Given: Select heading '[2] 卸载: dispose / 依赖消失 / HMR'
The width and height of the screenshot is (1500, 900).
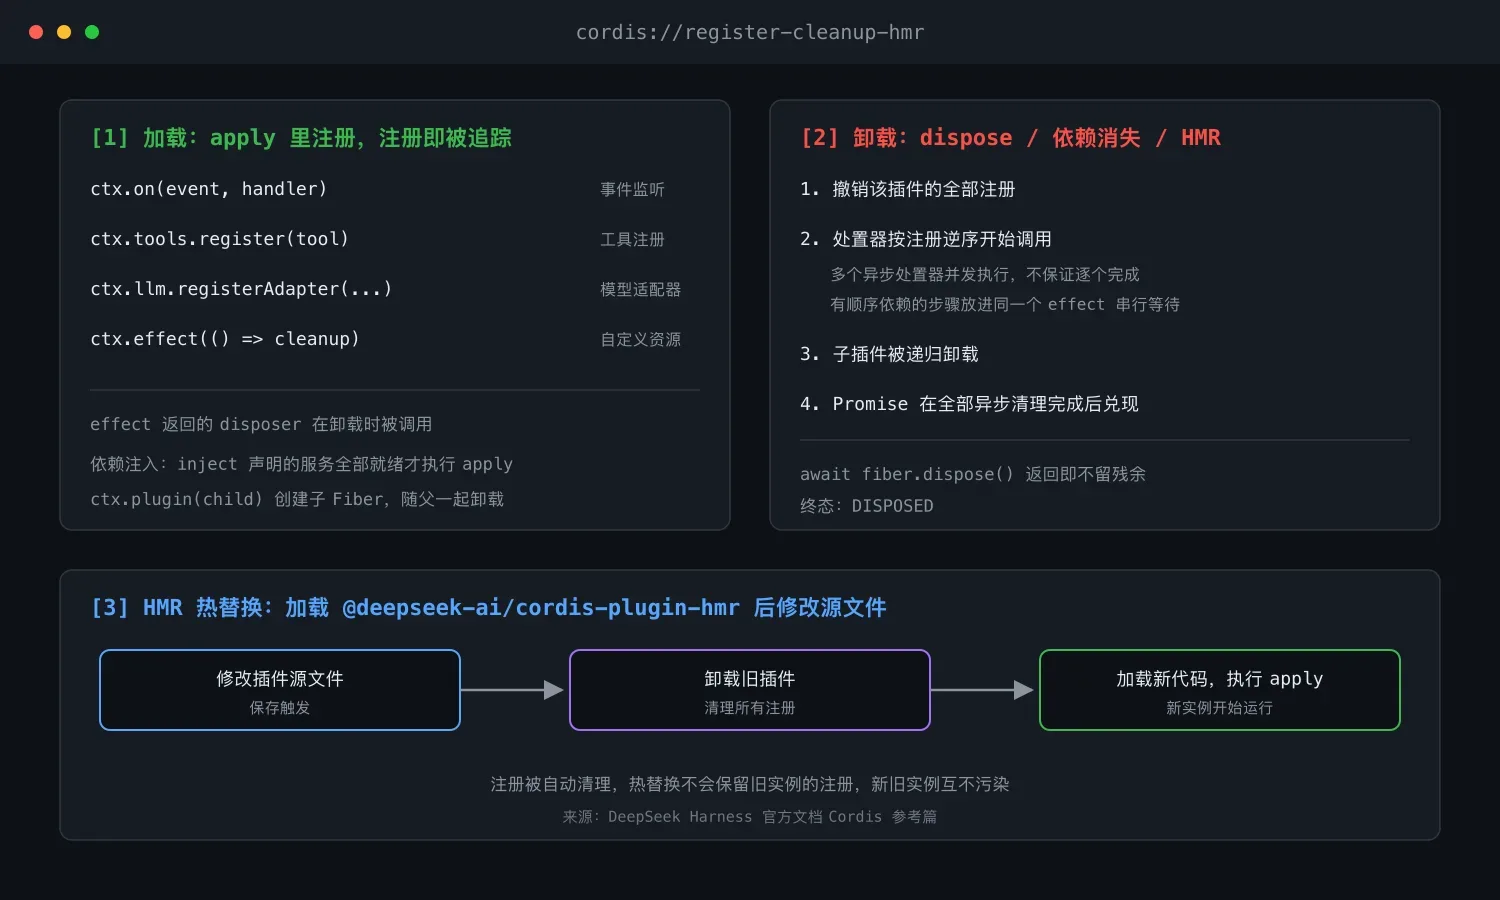Looking at the screenshot, I should [1010, 138].
